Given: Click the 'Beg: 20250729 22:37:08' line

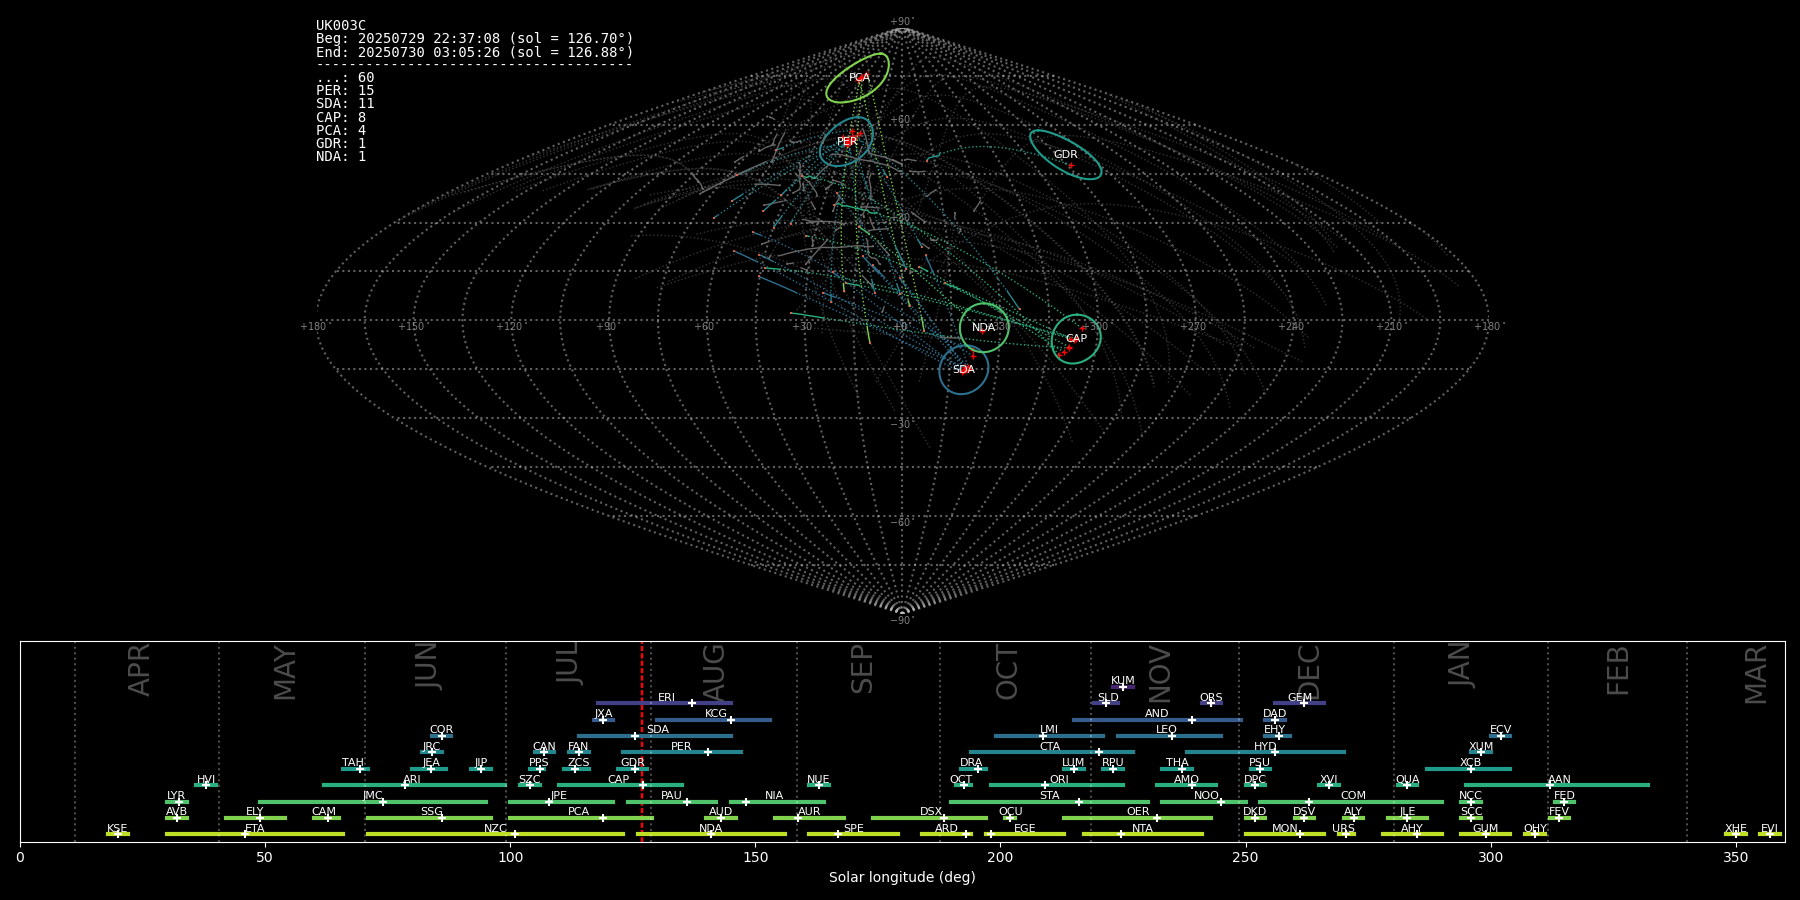Looking at the screenshot, I should point(475,39).
